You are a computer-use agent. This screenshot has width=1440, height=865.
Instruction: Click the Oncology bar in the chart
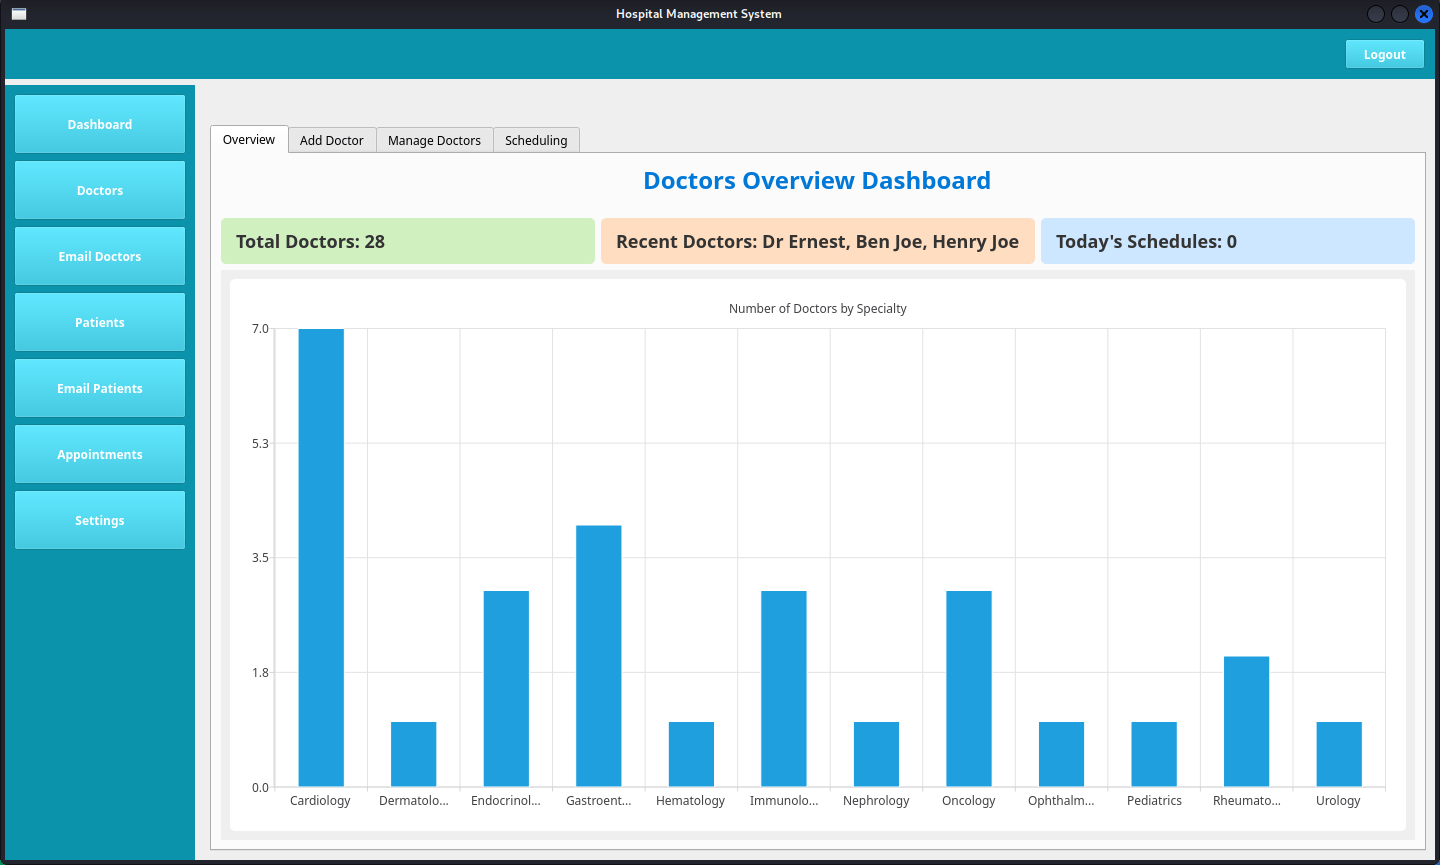coord(968,688)
